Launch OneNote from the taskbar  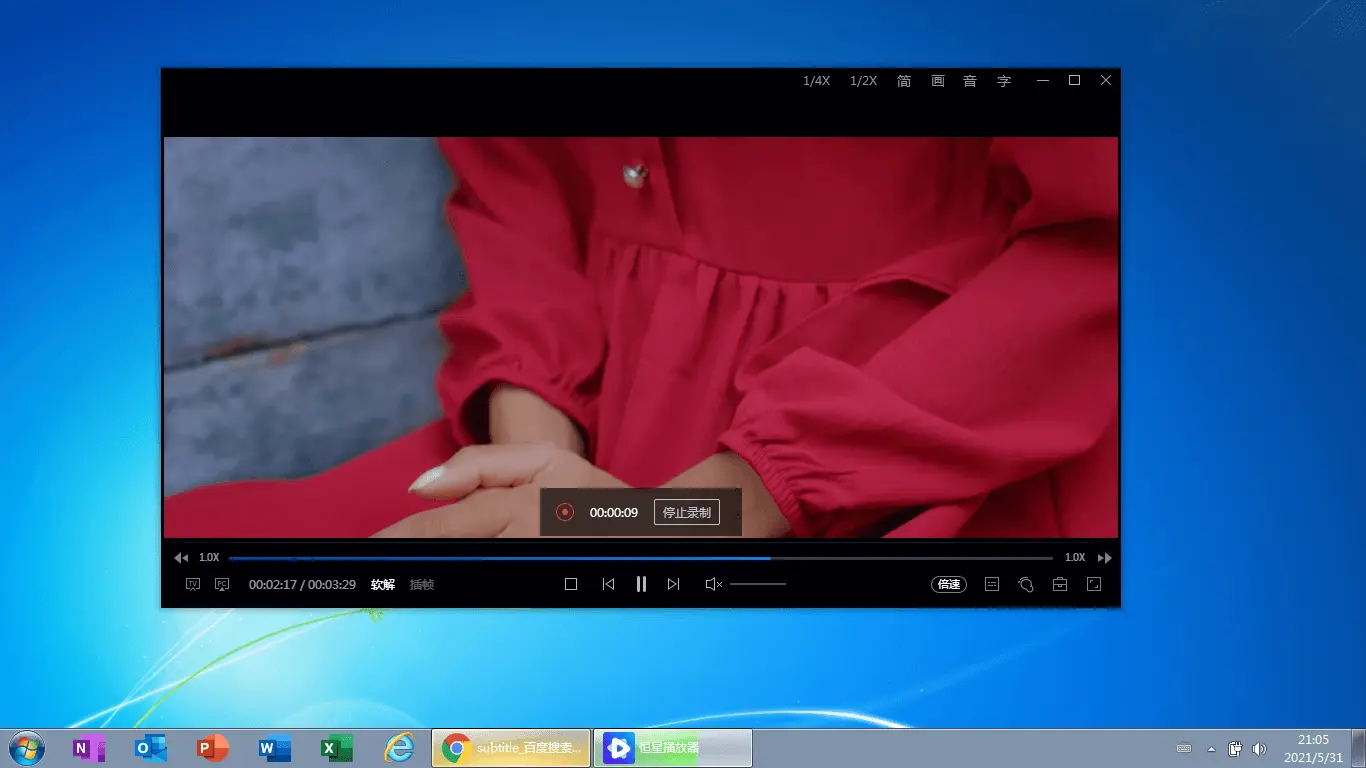pyautogui.click(x=89, y=748)
